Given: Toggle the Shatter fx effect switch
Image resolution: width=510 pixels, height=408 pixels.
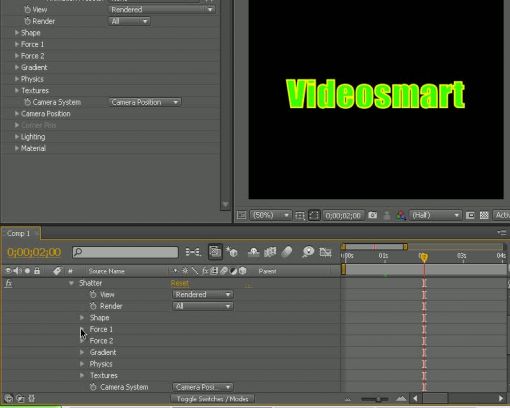Looking at the screenshot, I should [x=9, y=283].
